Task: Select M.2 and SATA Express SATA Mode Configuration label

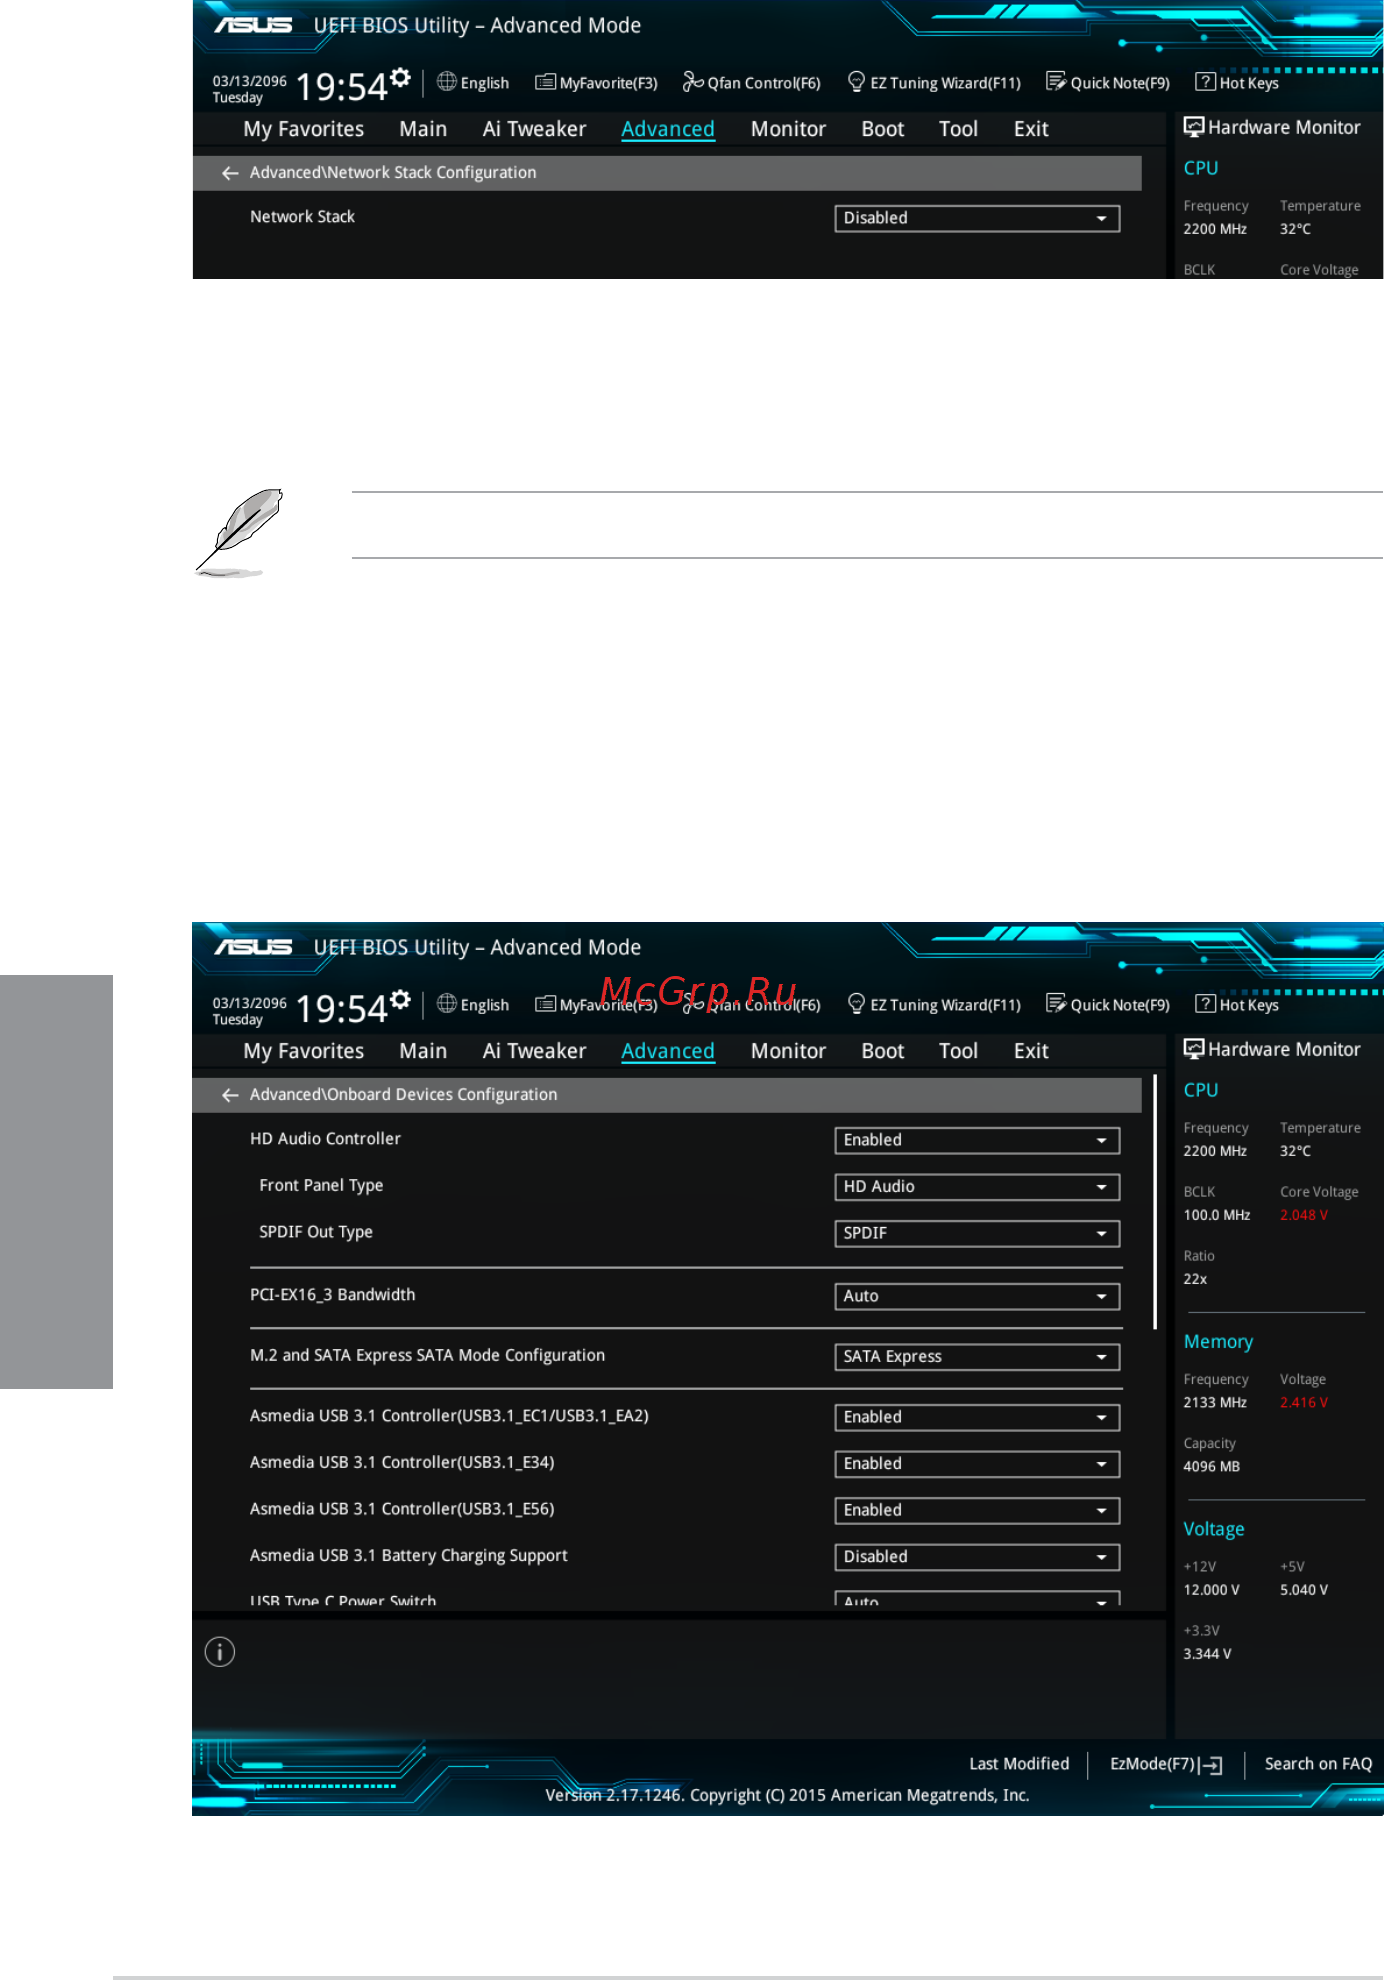Action: [427, 1356]
